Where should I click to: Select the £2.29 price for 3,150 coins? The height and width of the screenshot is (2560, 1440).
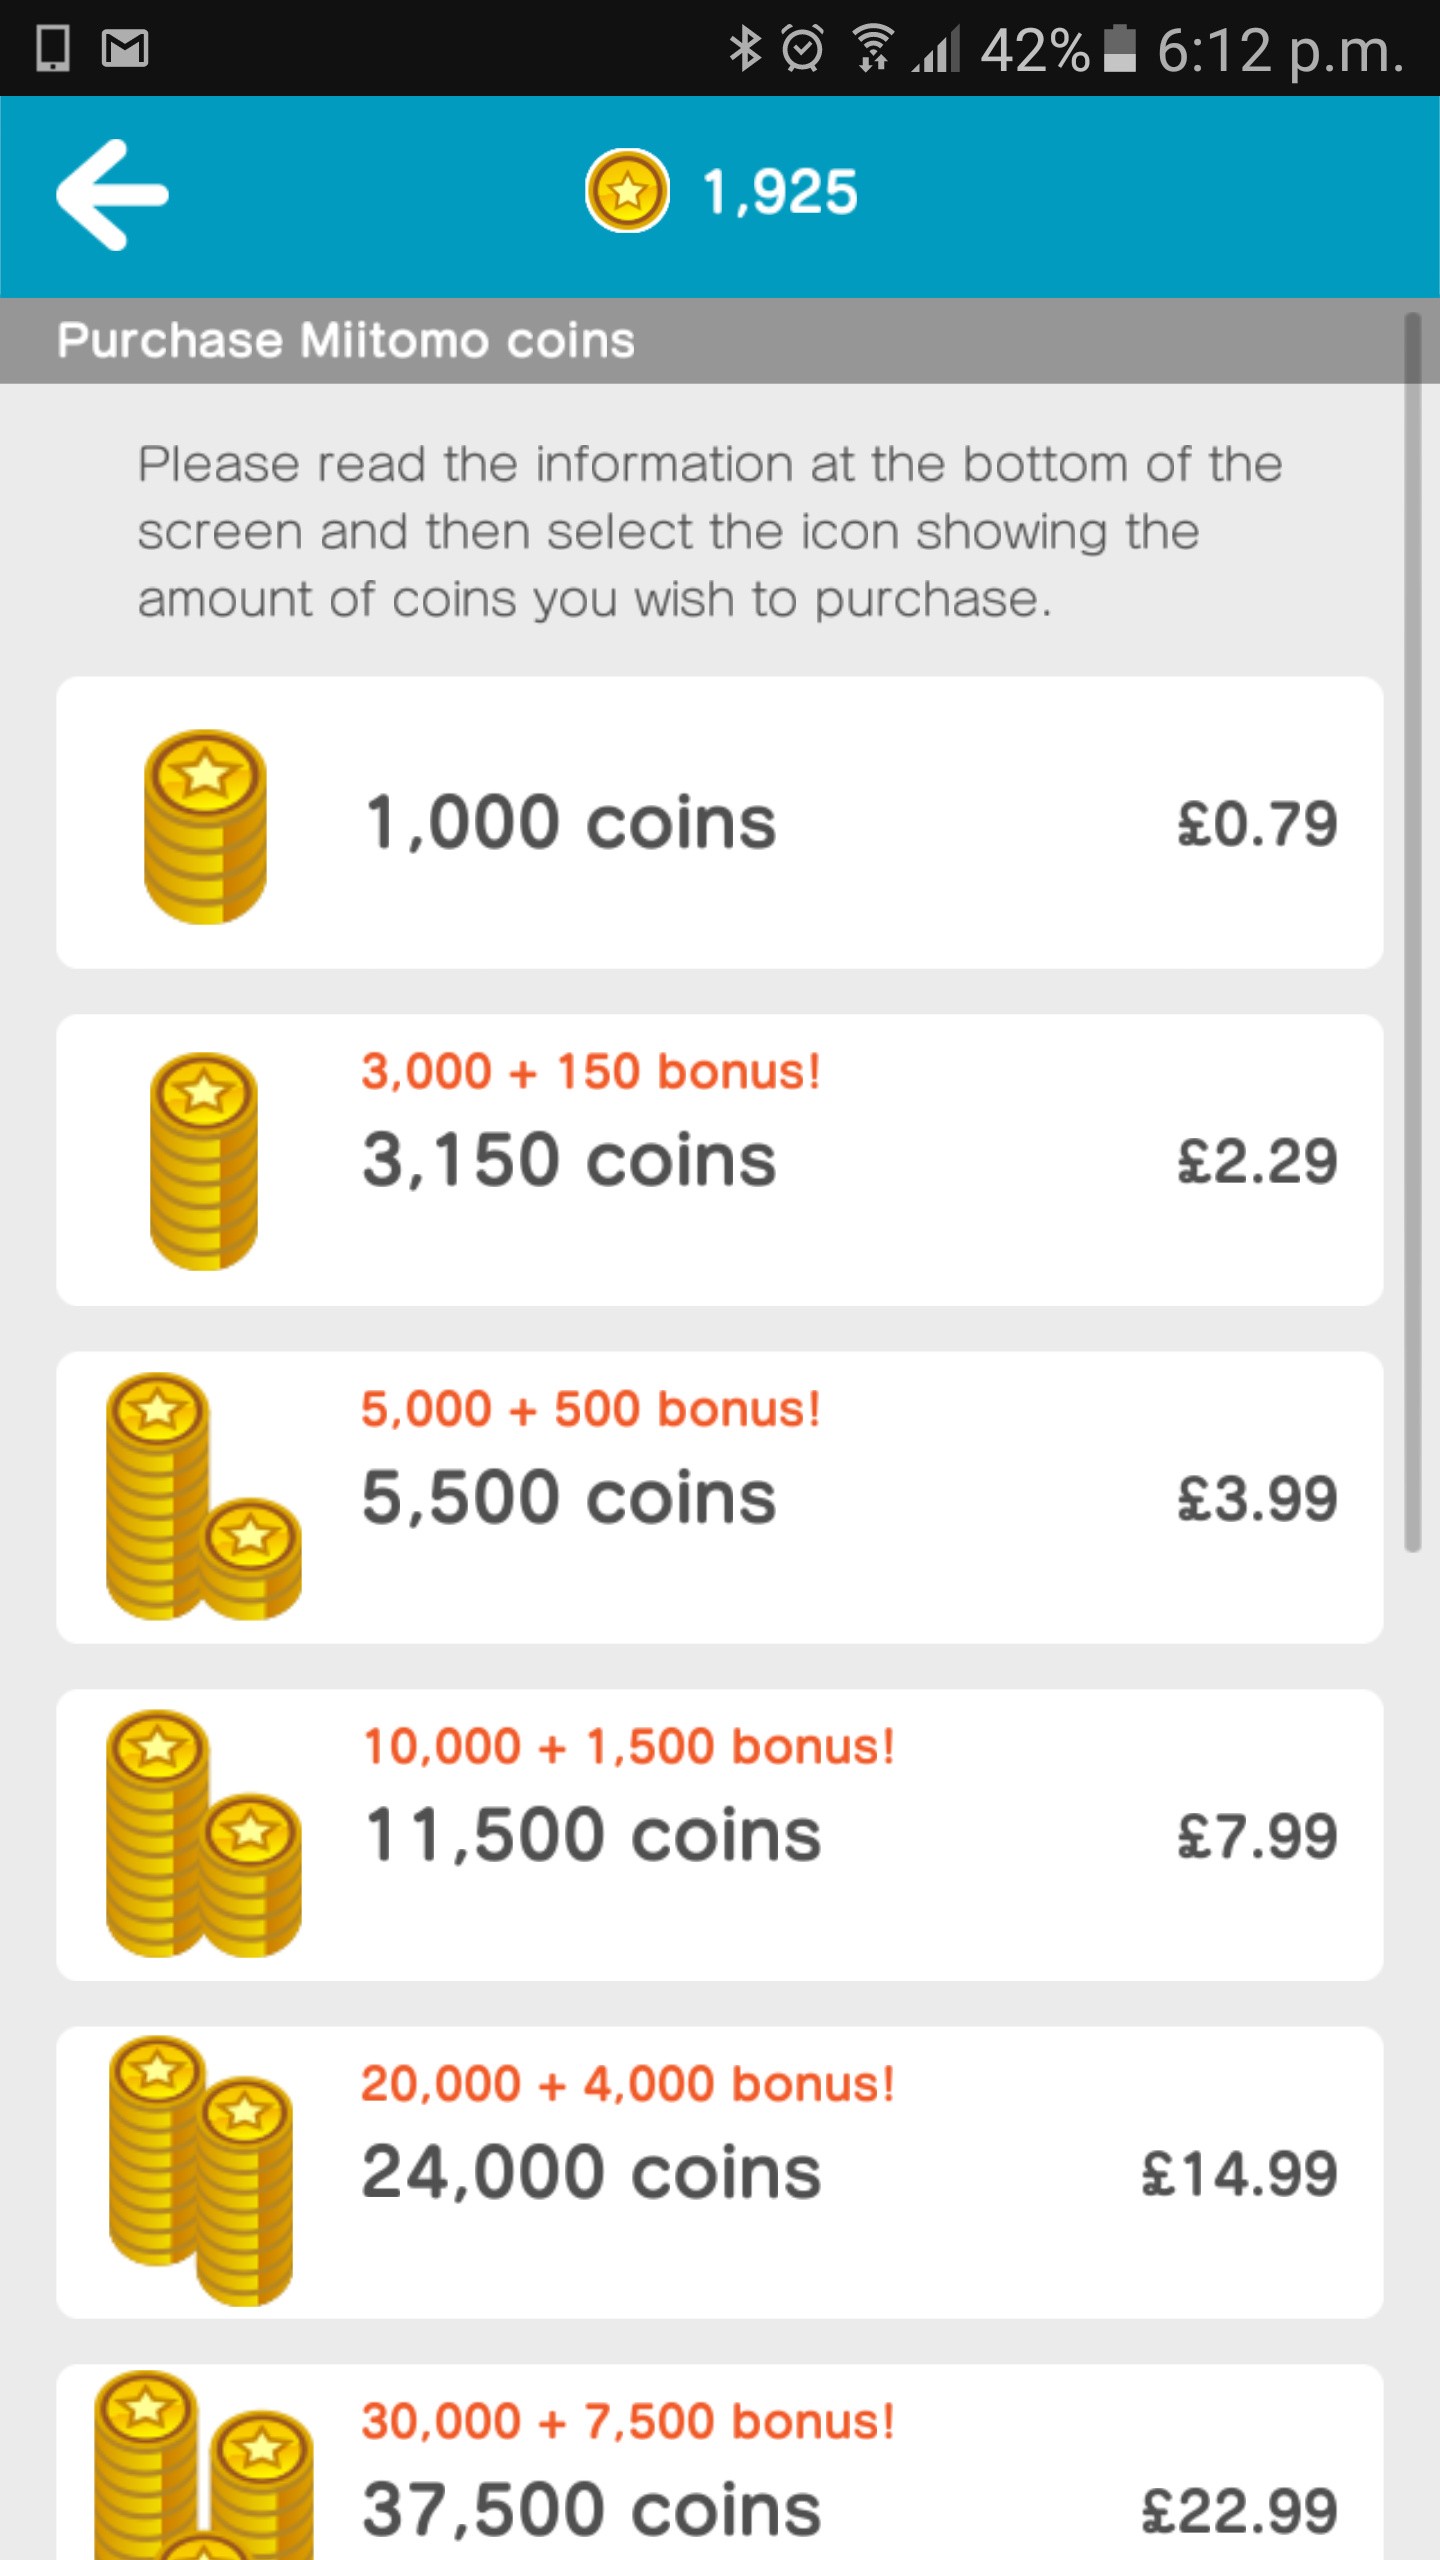coord(1256,1161)
